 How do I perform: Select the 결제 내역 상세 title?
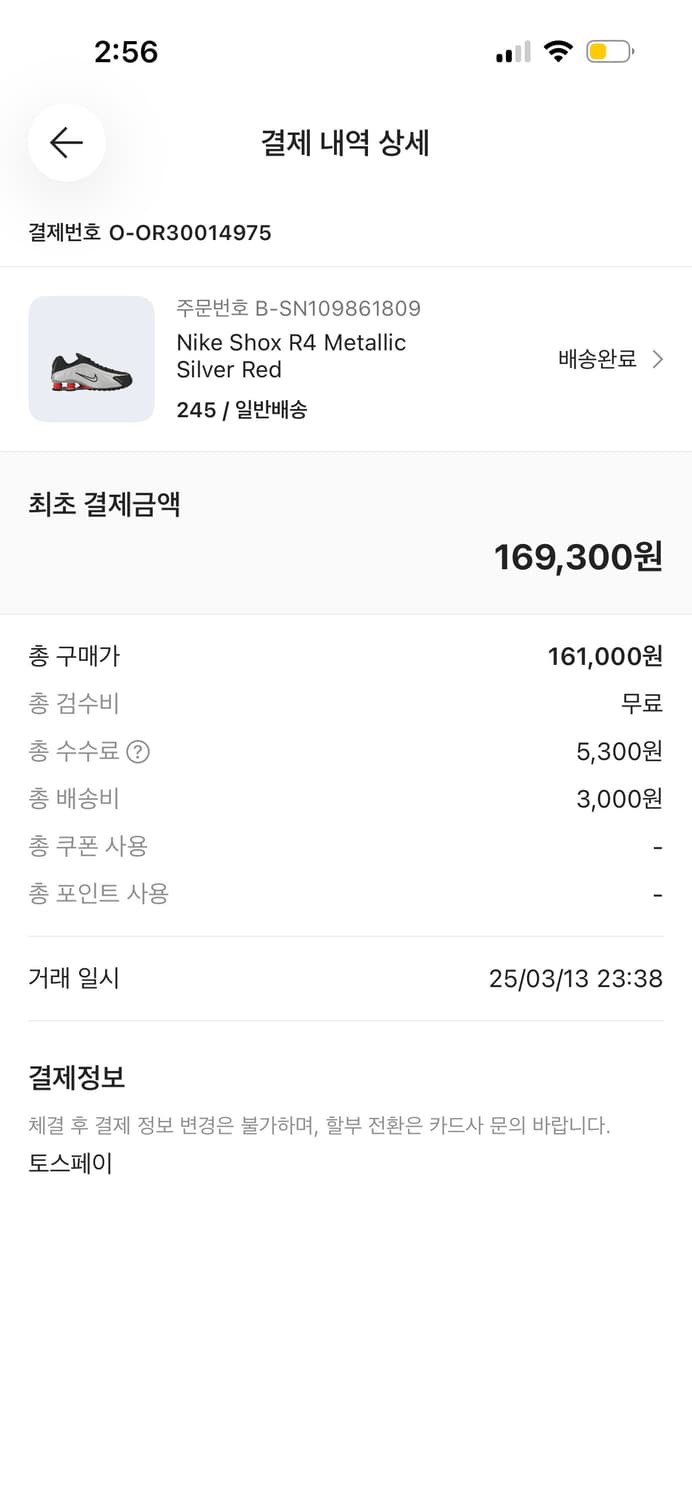pyautogui.click(x=345, y=143)
